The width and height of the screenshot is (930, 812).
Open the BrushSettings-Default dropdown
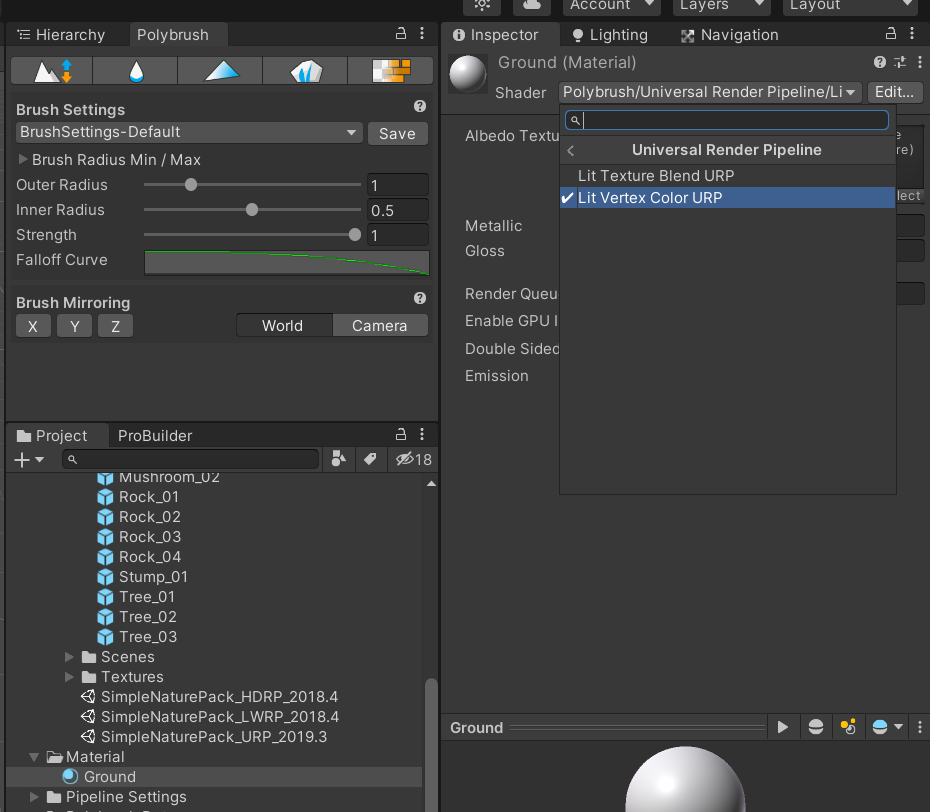[188, 132]
